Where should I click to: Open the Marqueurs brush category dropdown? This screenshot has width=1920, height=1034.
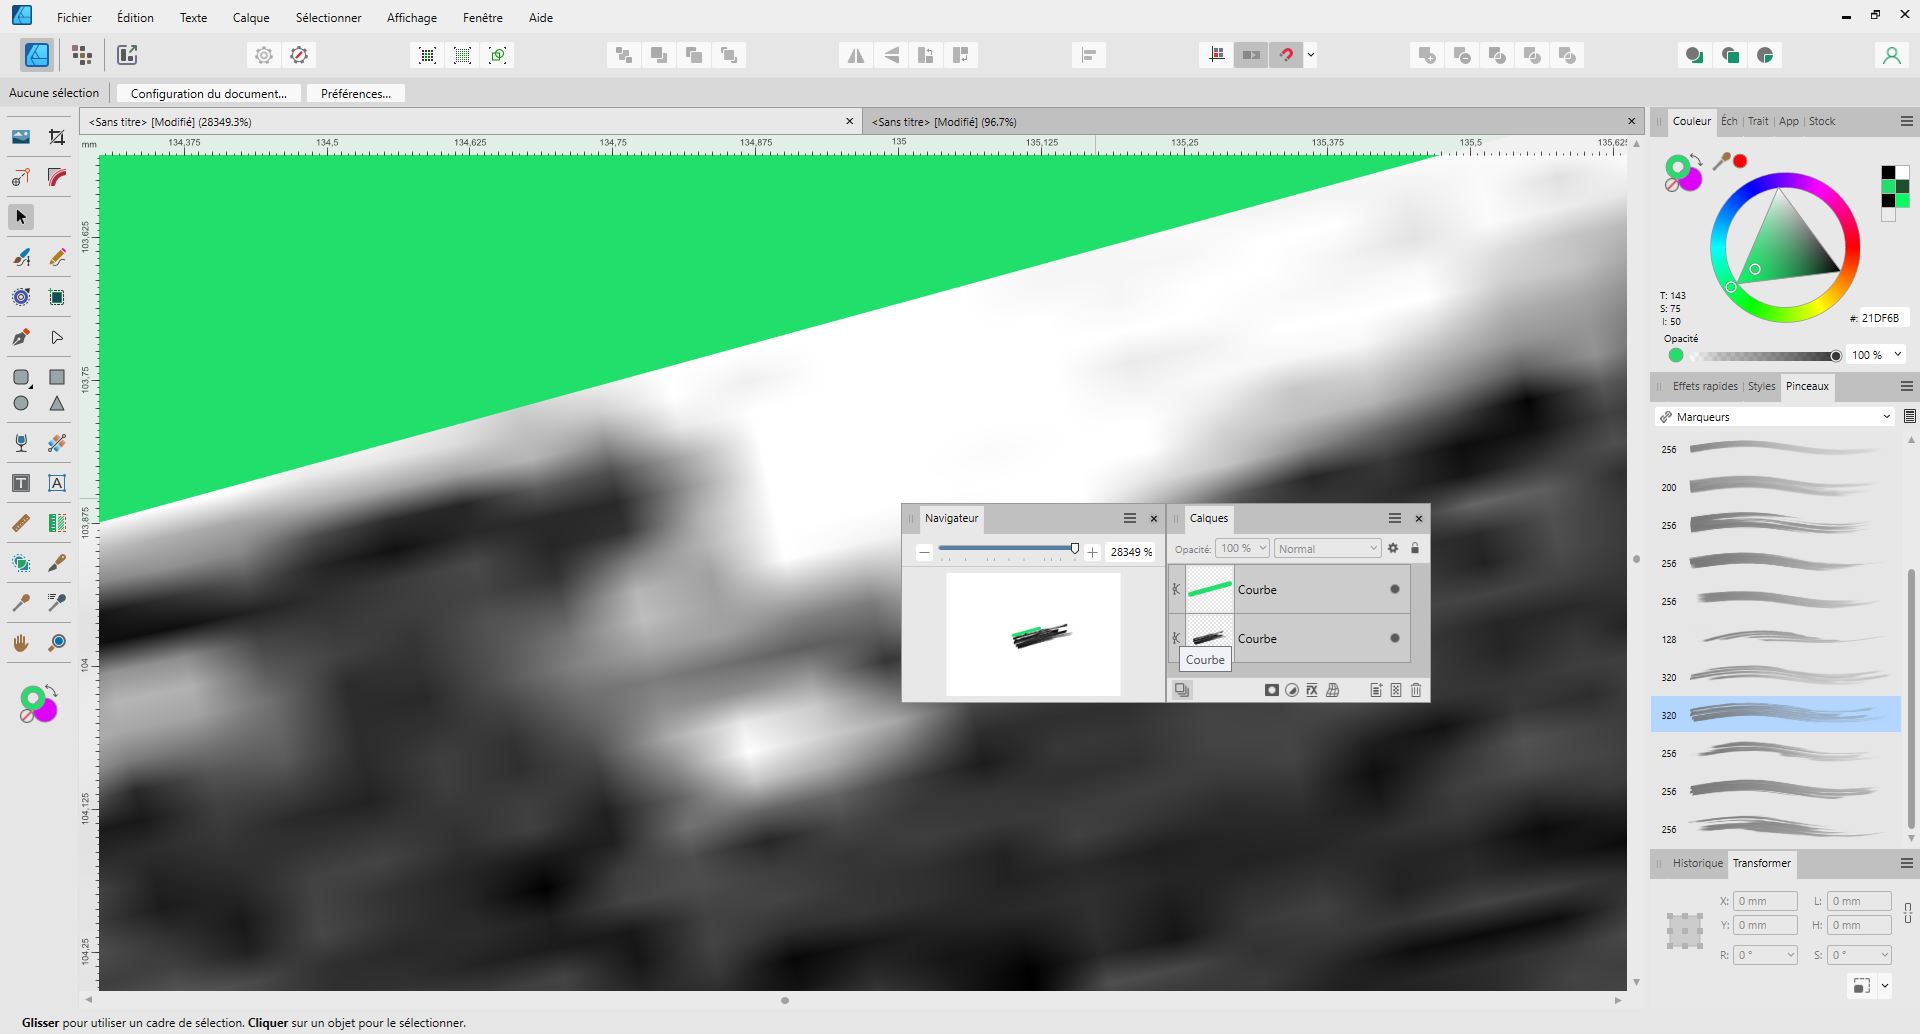tap(1774, 417)
